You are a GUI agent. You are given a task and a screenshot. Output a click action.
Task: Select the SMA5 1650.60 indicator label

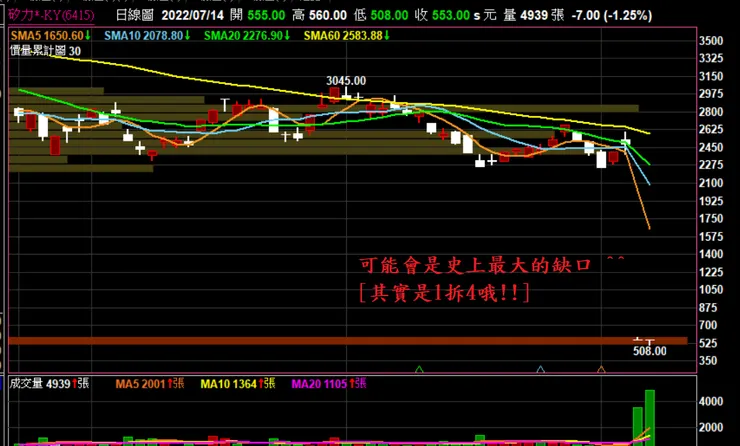coord(50,35)
